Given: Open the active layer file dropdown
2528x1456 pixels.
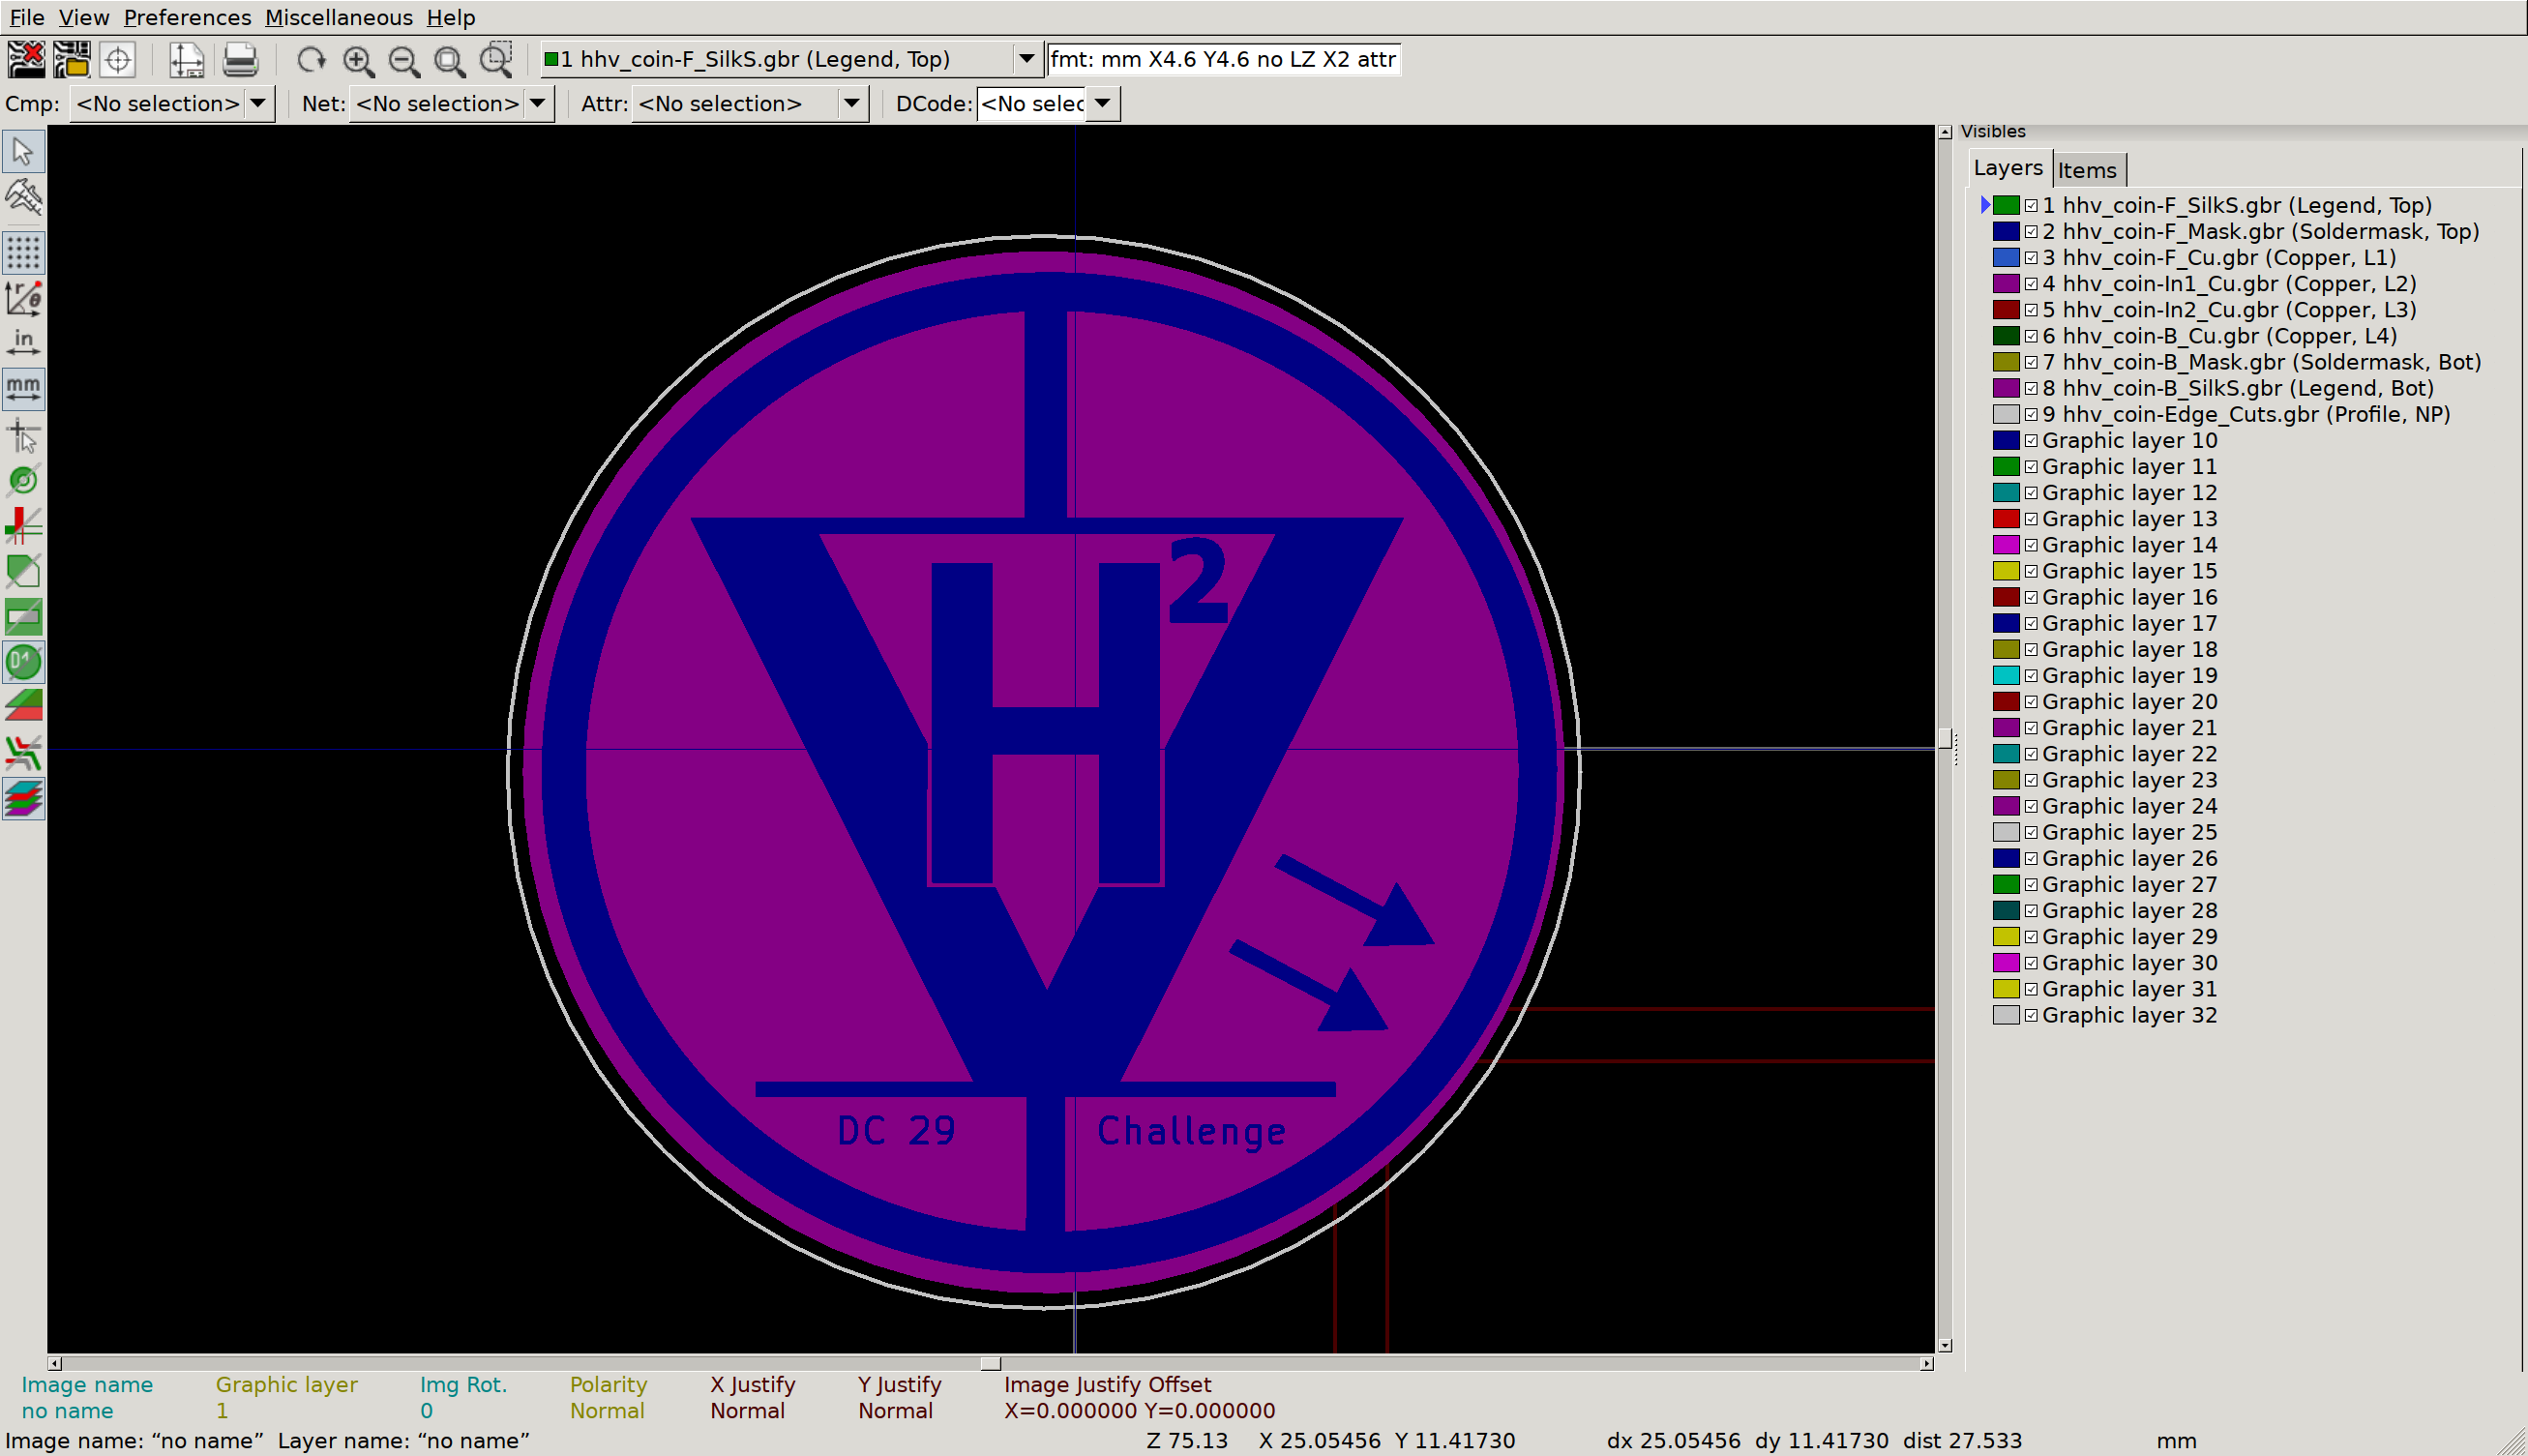Looking at the screenshot, I should 1027,59.
